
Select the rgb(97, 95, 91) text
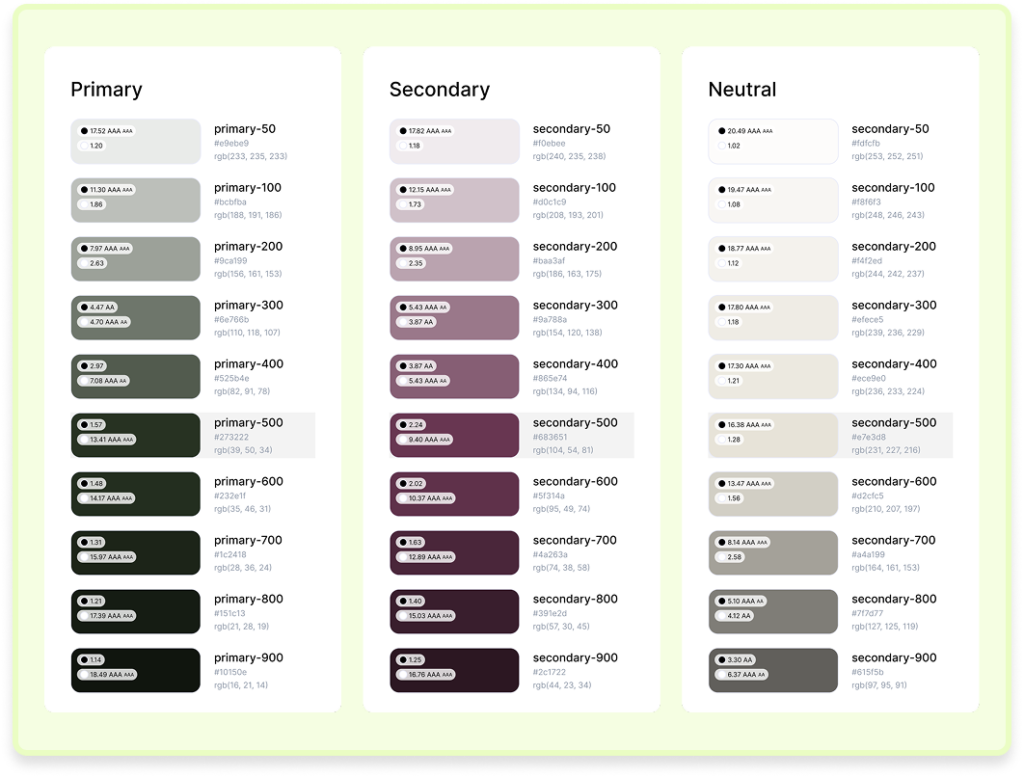[879, 685]
